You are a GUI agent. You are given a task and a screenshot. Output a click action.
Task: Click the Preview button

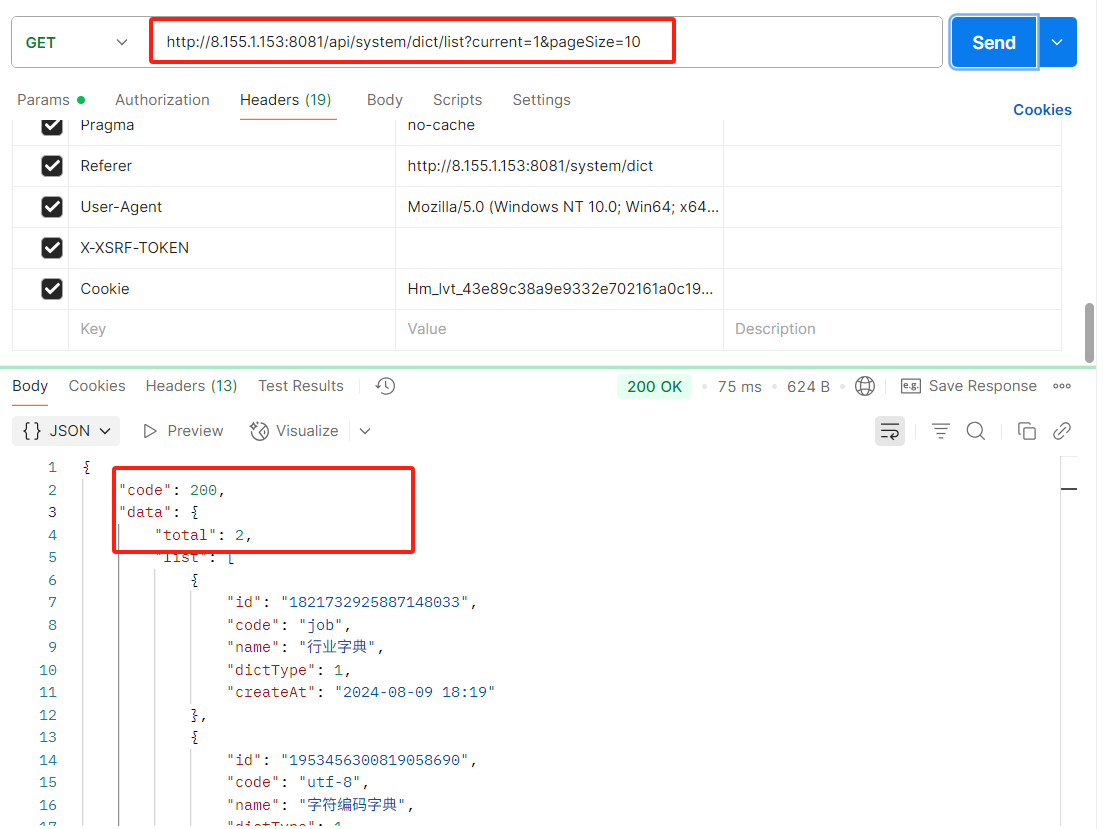click(183, 431)
